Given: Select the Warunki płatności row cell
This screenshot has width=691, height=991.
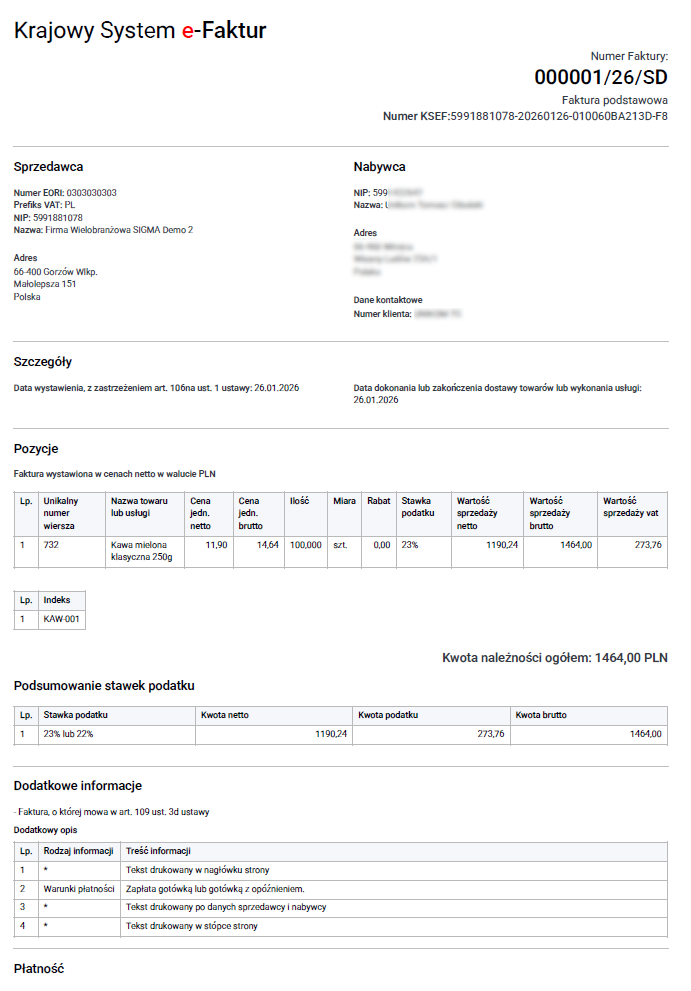Looking at the screenshot, I should 79,889.
